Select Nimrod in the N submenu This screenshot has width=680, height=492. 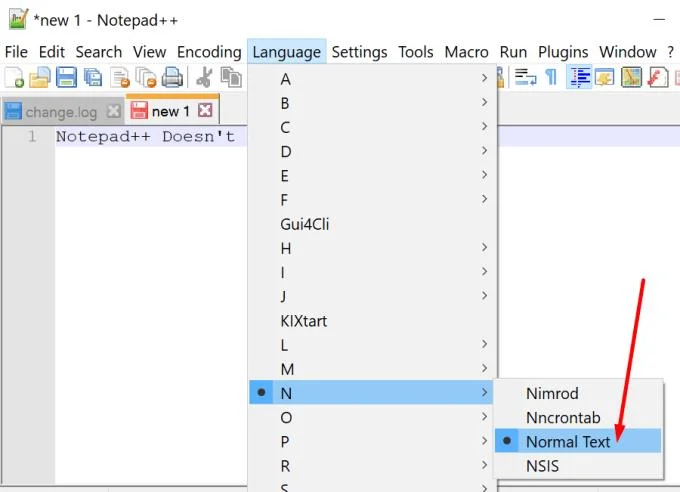579,394
